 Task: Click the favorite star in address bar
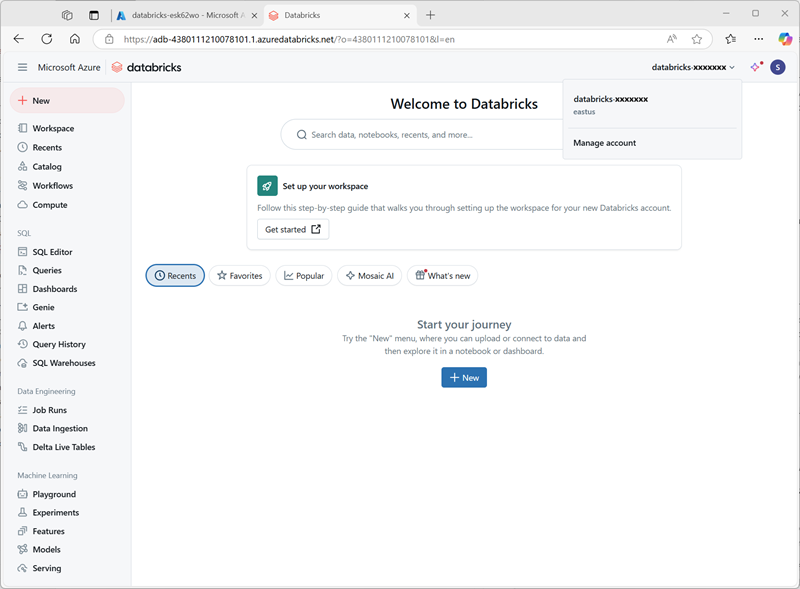696,39
